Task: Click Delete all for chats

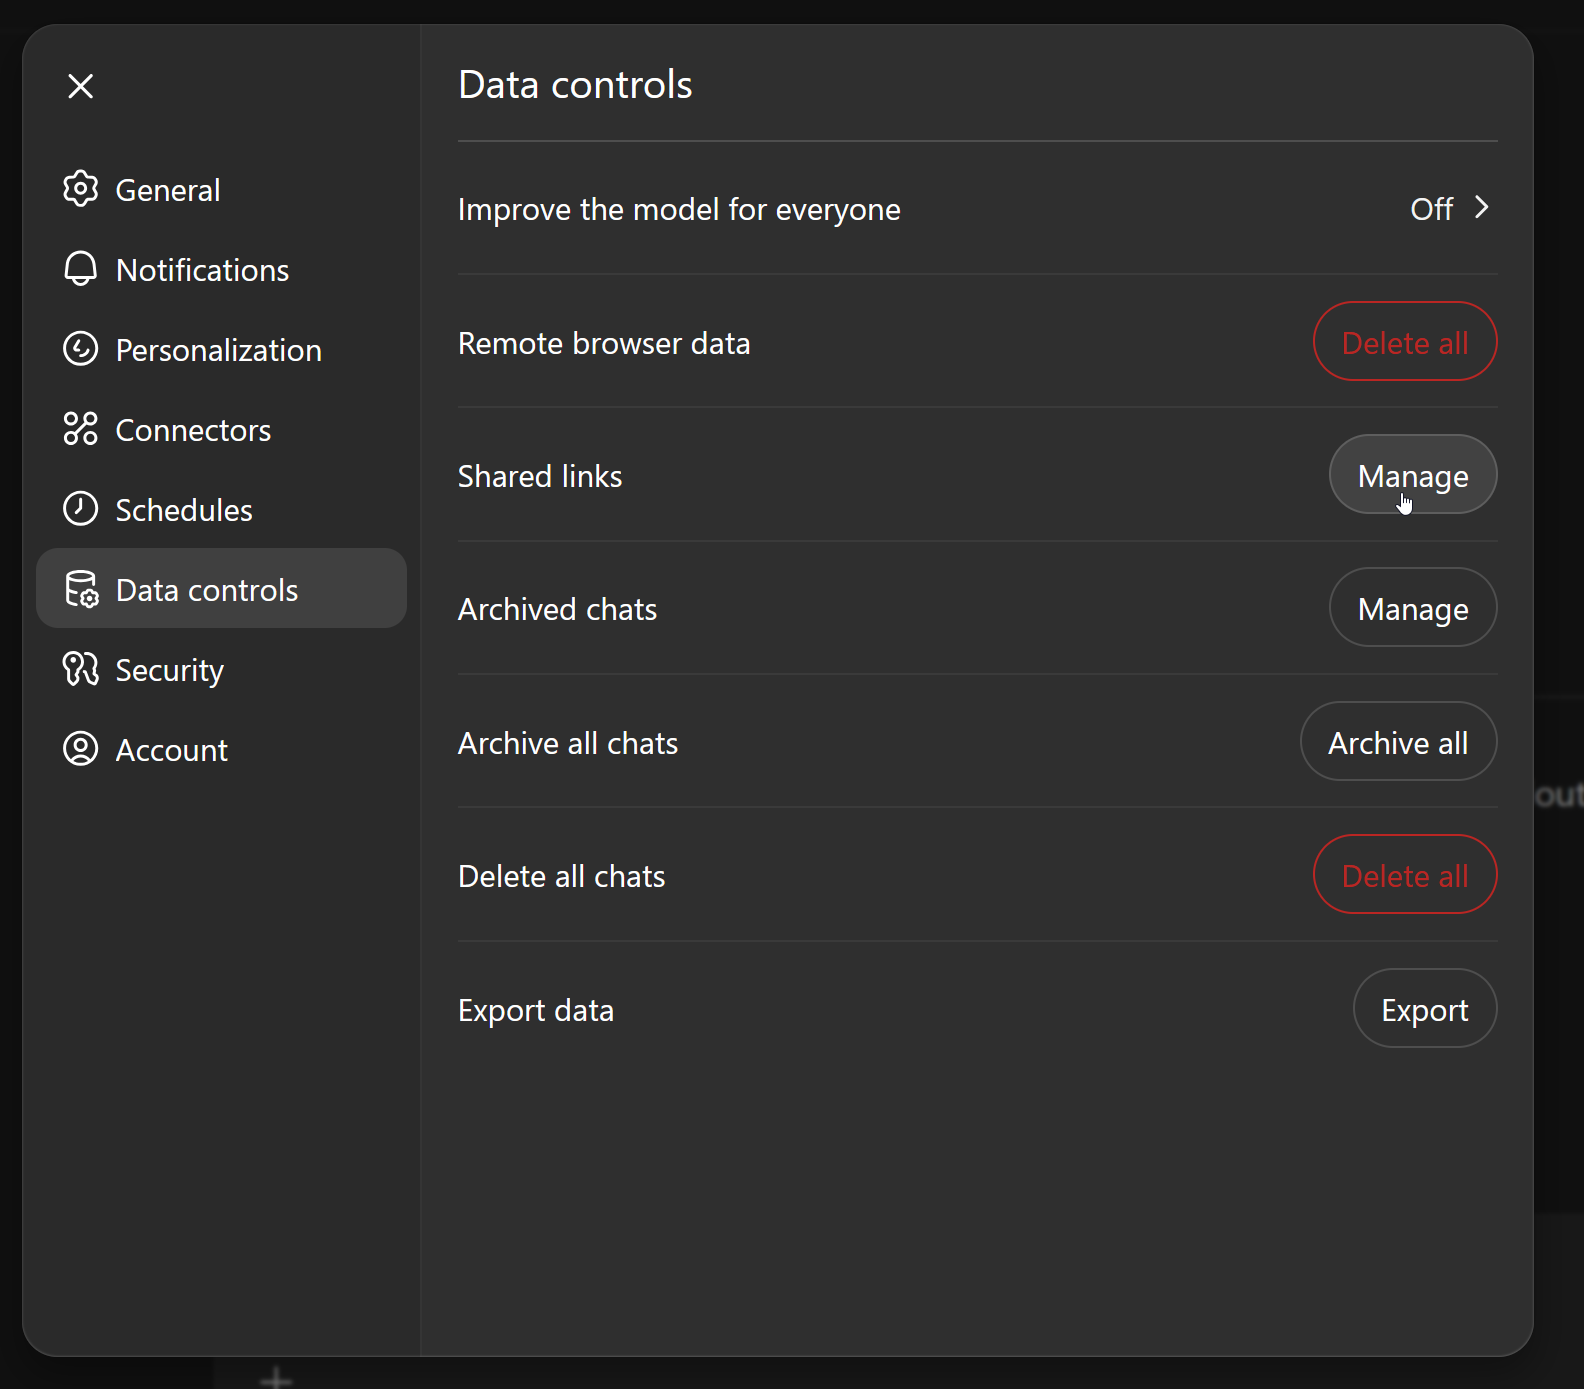Action: (1405, 875)
